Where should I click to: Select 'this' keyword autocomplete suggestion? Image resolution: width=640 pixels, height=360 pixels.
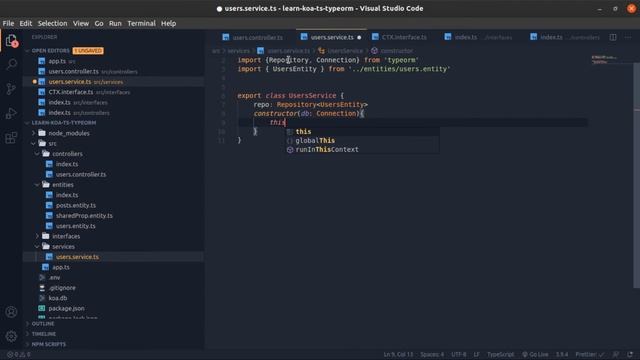(362, 131)
